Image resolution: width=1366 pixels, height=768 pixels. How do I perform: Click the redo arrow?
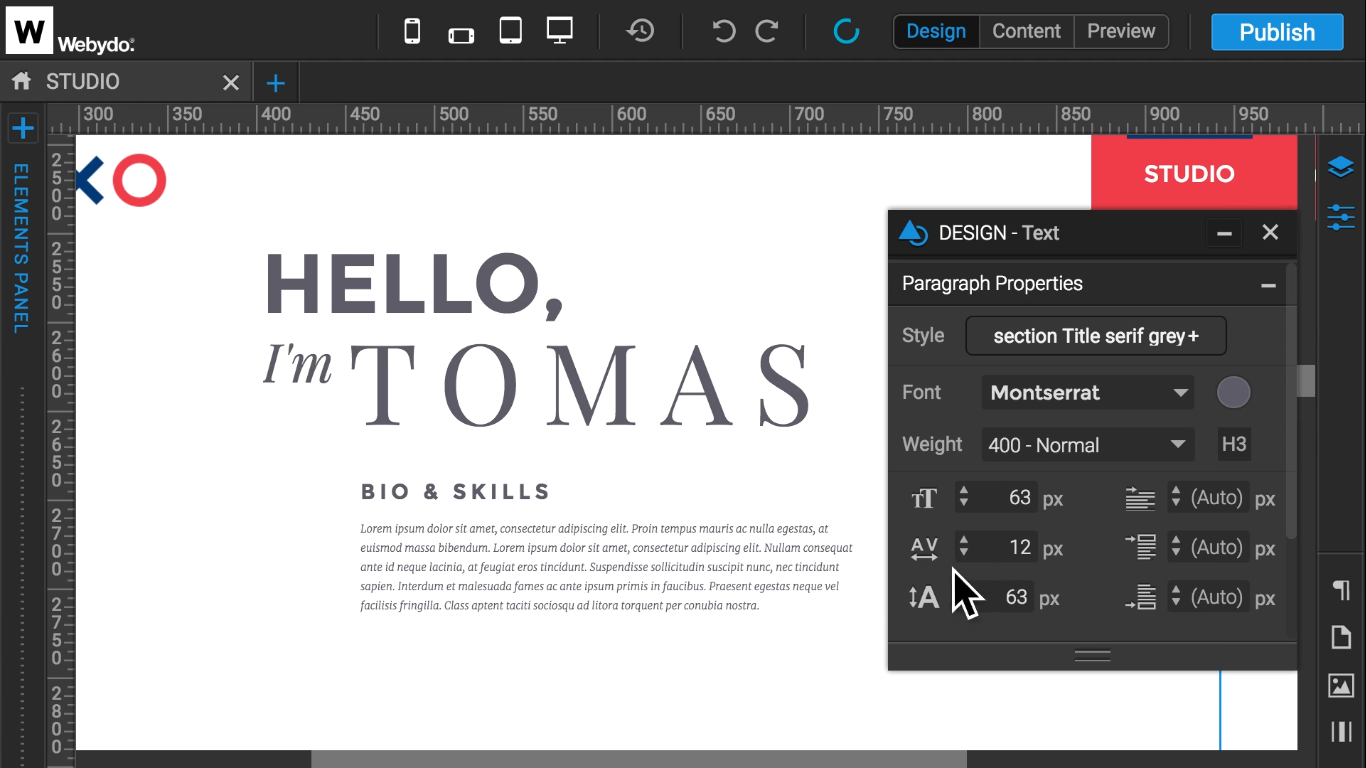(x=767, y=31)
